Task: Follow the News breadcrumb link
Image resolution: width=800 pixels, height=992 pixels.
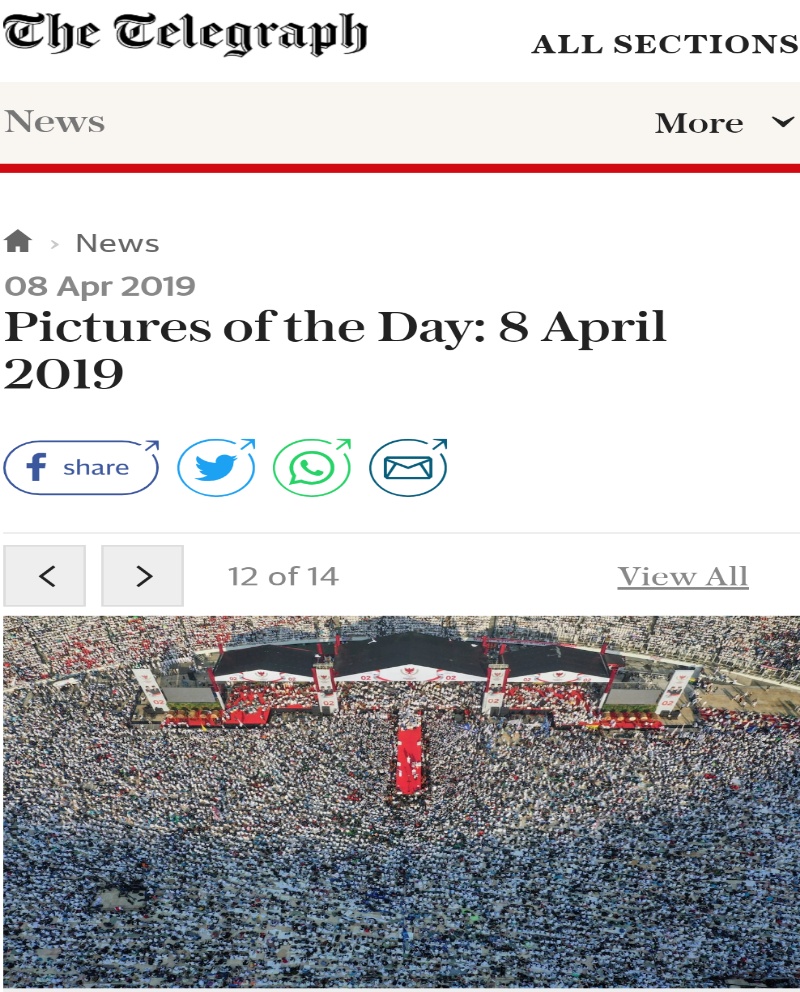Action: pyautogui.click(x=117, y=243)
